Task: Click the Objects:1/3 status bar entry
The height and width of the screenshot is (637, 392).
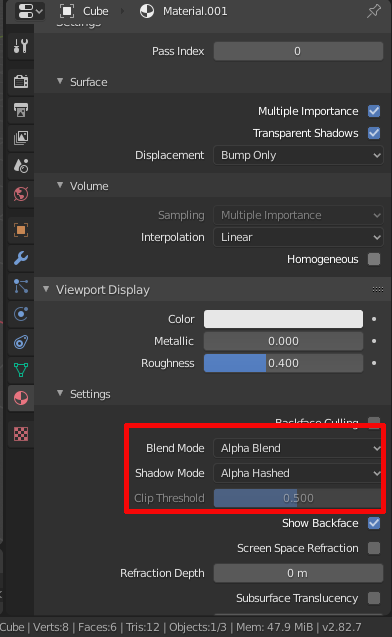Action: 198,627
